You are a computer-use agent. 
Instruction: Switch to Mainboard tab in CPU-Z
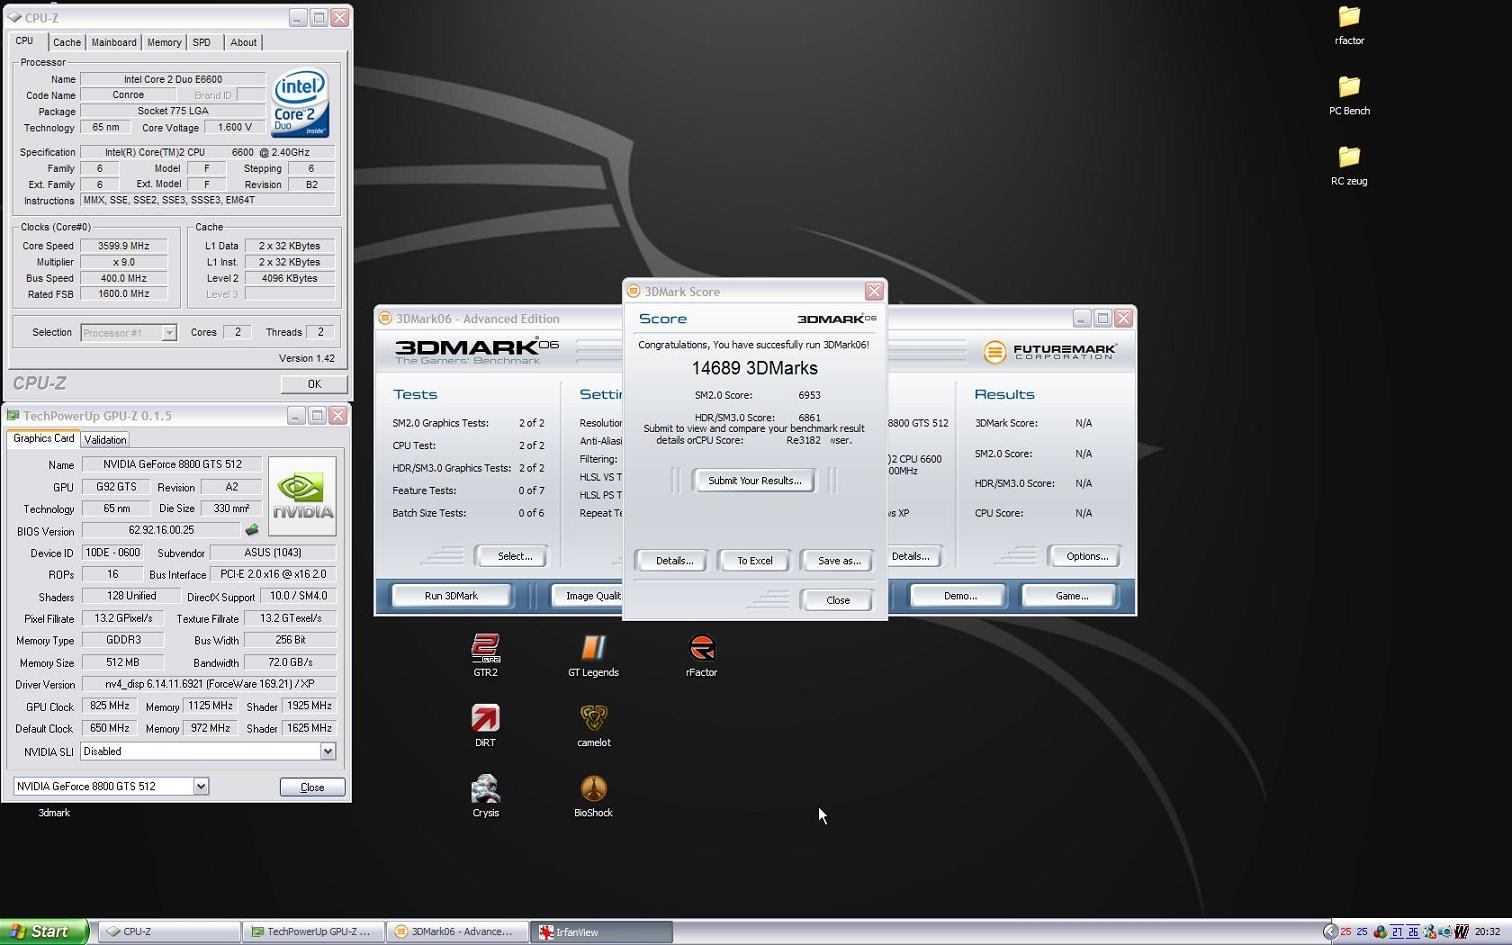click(x=114, y=42)
